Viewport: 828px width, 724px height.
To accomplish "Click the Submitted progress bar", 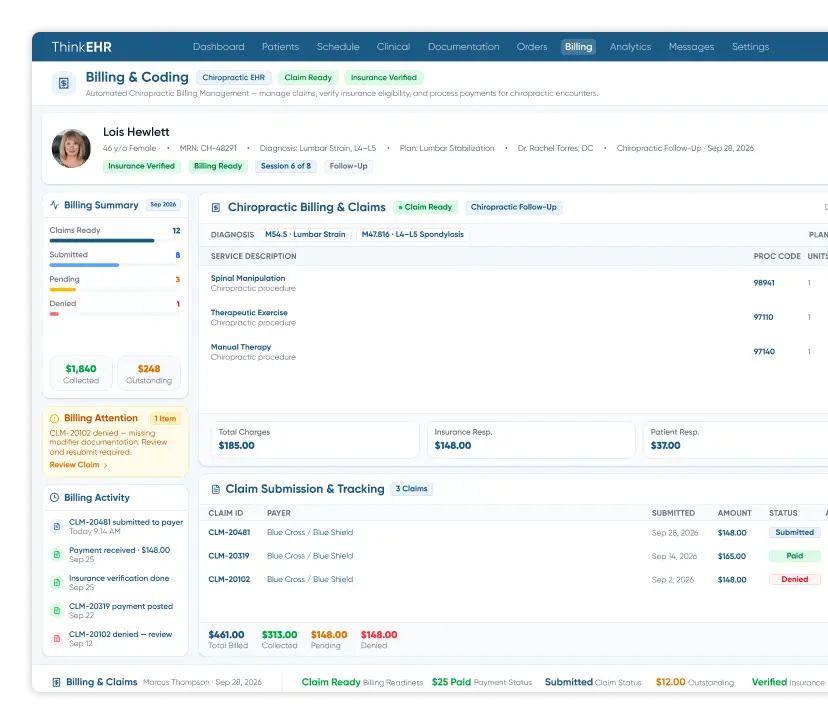I will [x=115, y=265].
